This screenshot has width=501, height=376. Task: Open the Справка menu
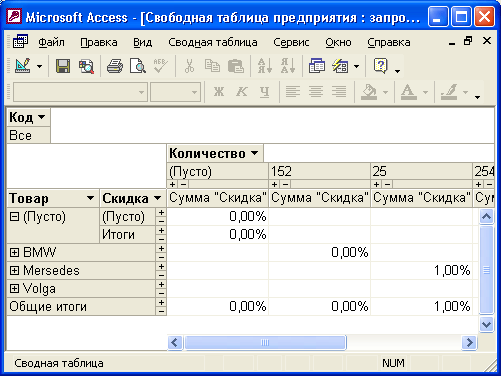coord(389,43)
